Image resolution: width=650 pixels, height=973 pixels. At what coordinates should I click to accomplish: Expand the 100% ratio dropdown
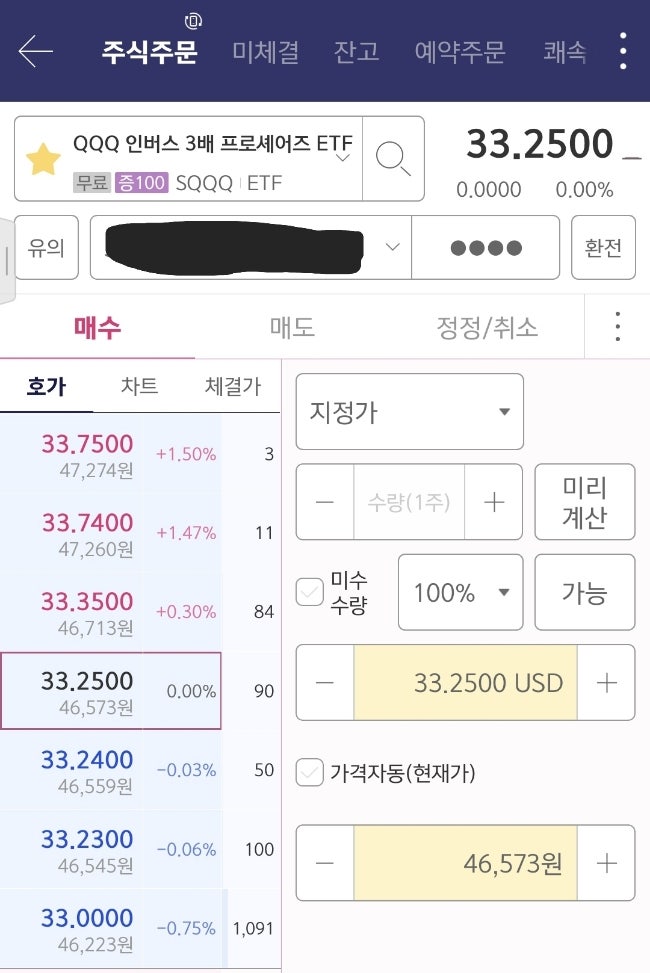click(460, 593)
